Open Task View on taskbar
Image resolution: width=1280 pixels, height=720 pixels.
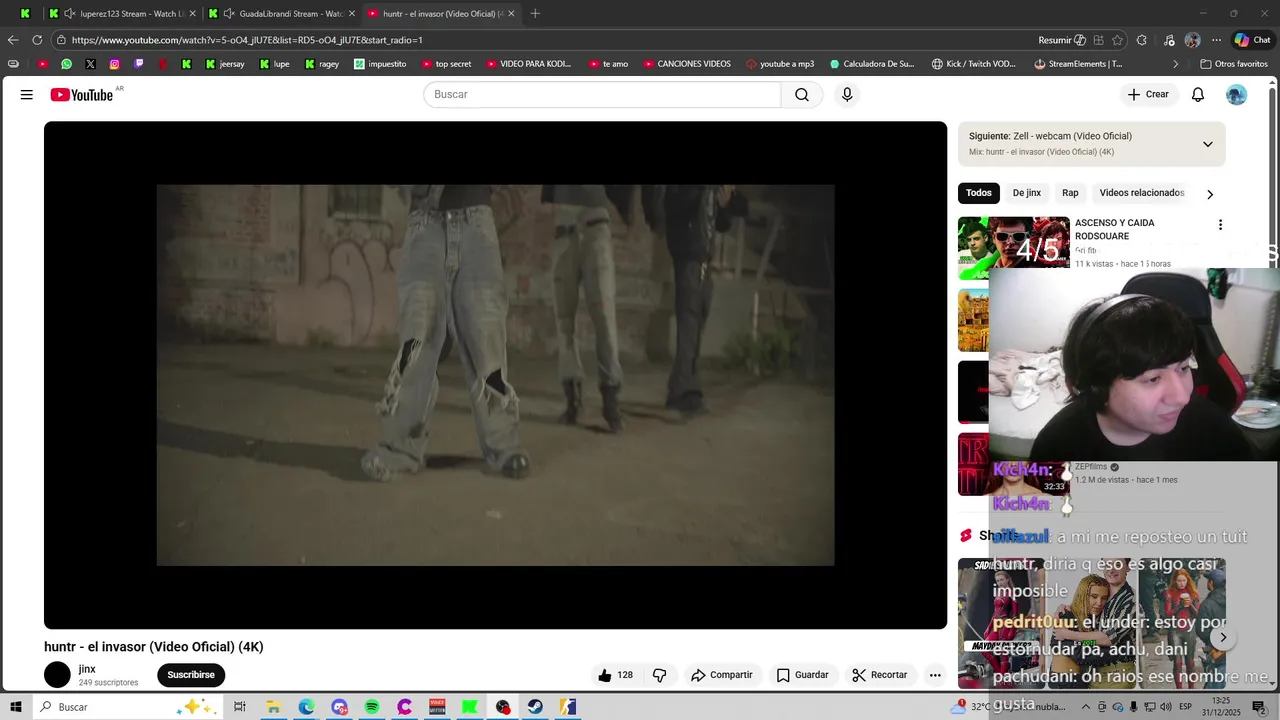(240, 707)
